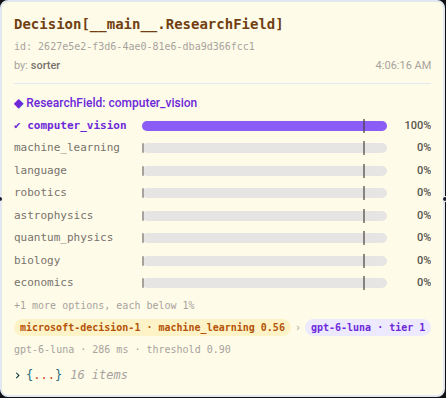Viewport: 446px width, 398px height.
Task: Click the decision id text
Action: 134,46
